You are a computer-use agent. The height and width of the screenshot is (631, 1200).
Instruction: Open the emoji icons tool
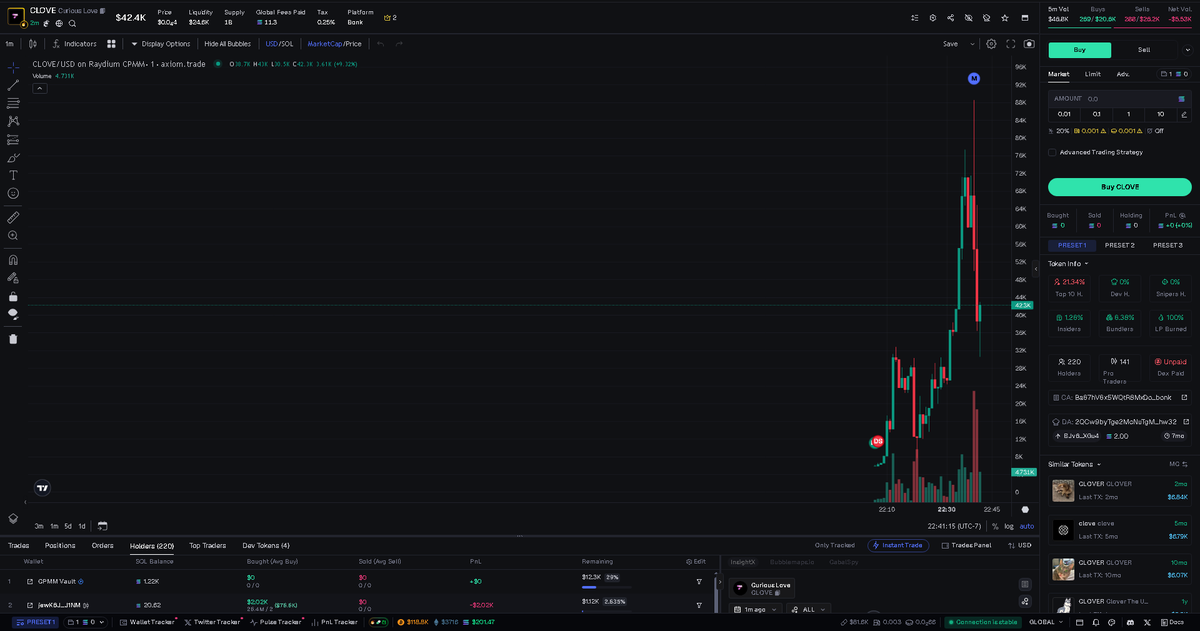tap(13, 193)
